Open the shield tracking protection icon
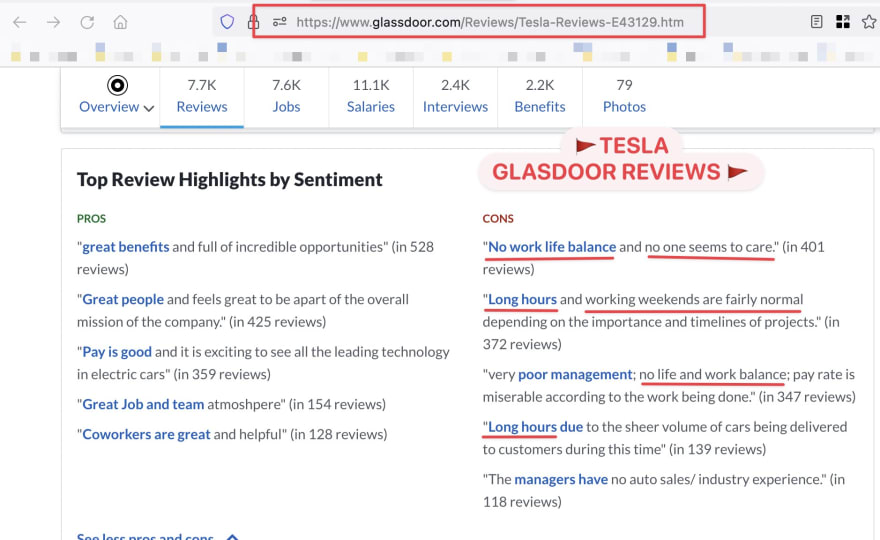This screenshot has width=880, height=540. tap(227, 22)
